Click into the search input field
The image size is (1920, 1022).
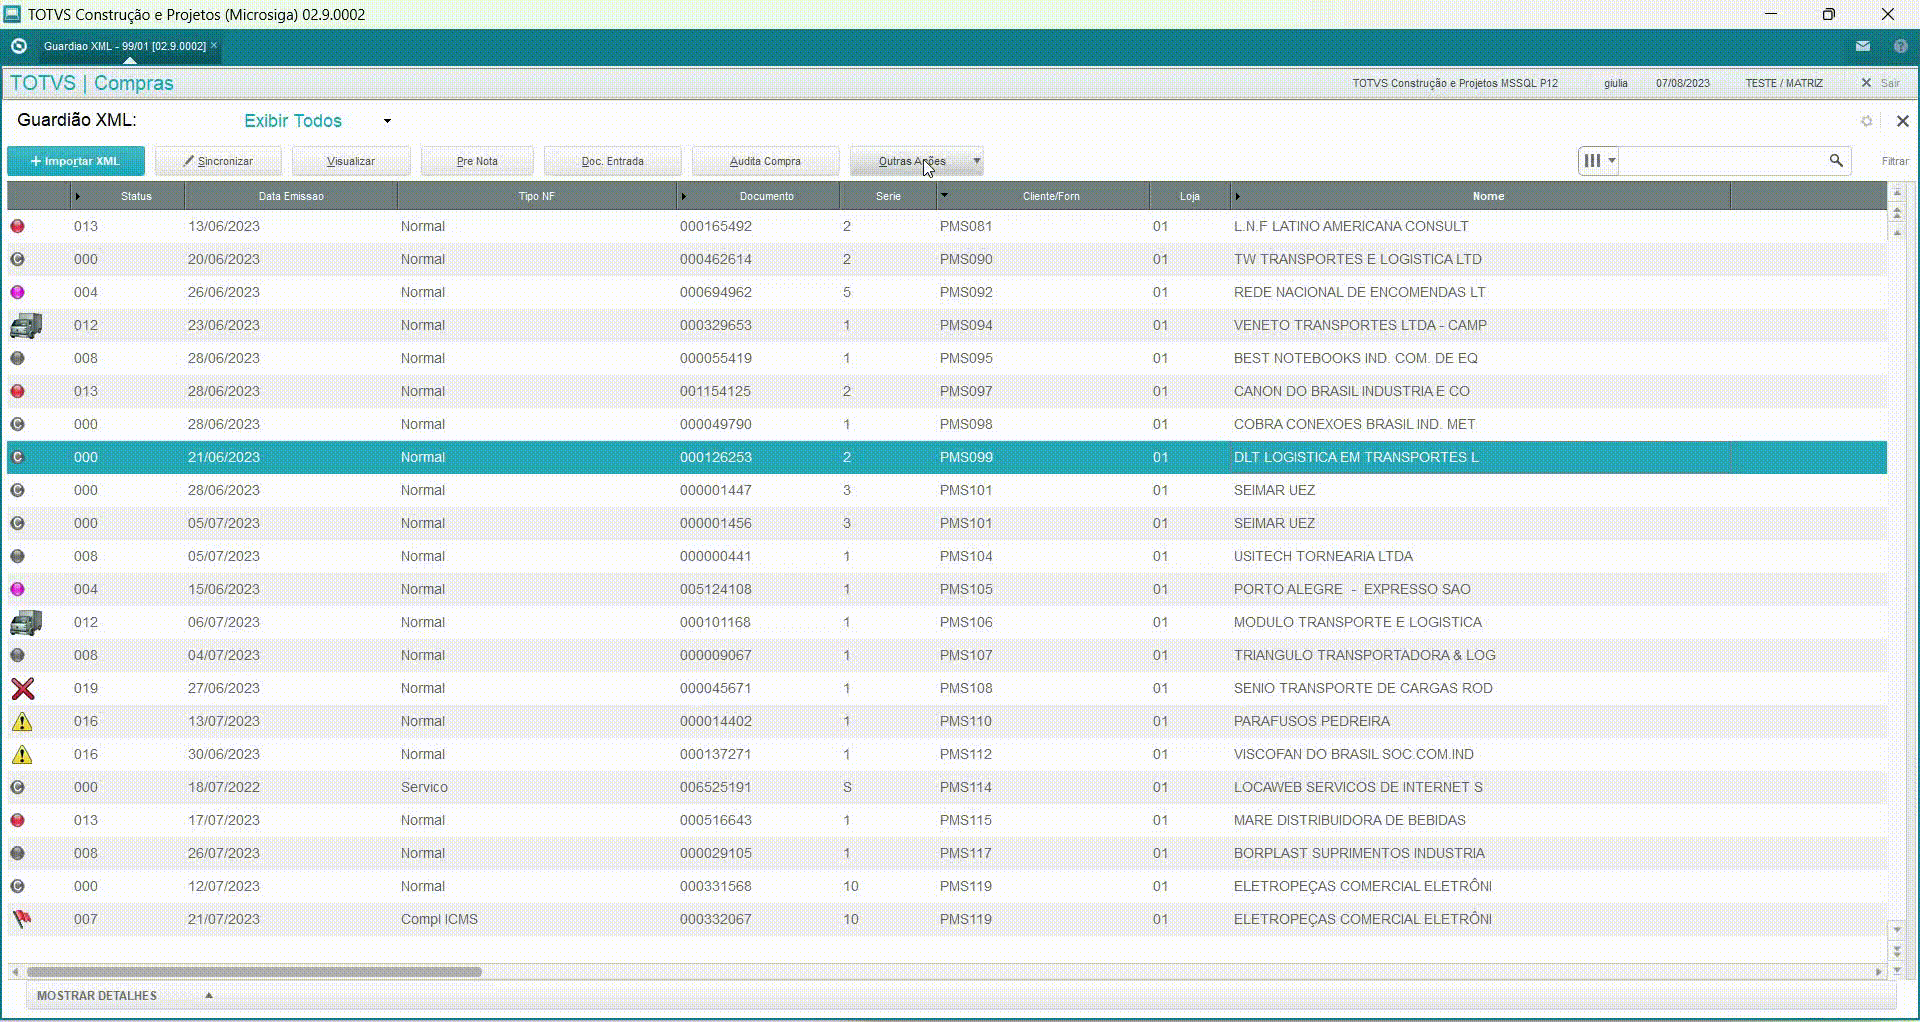(1723, 160)
